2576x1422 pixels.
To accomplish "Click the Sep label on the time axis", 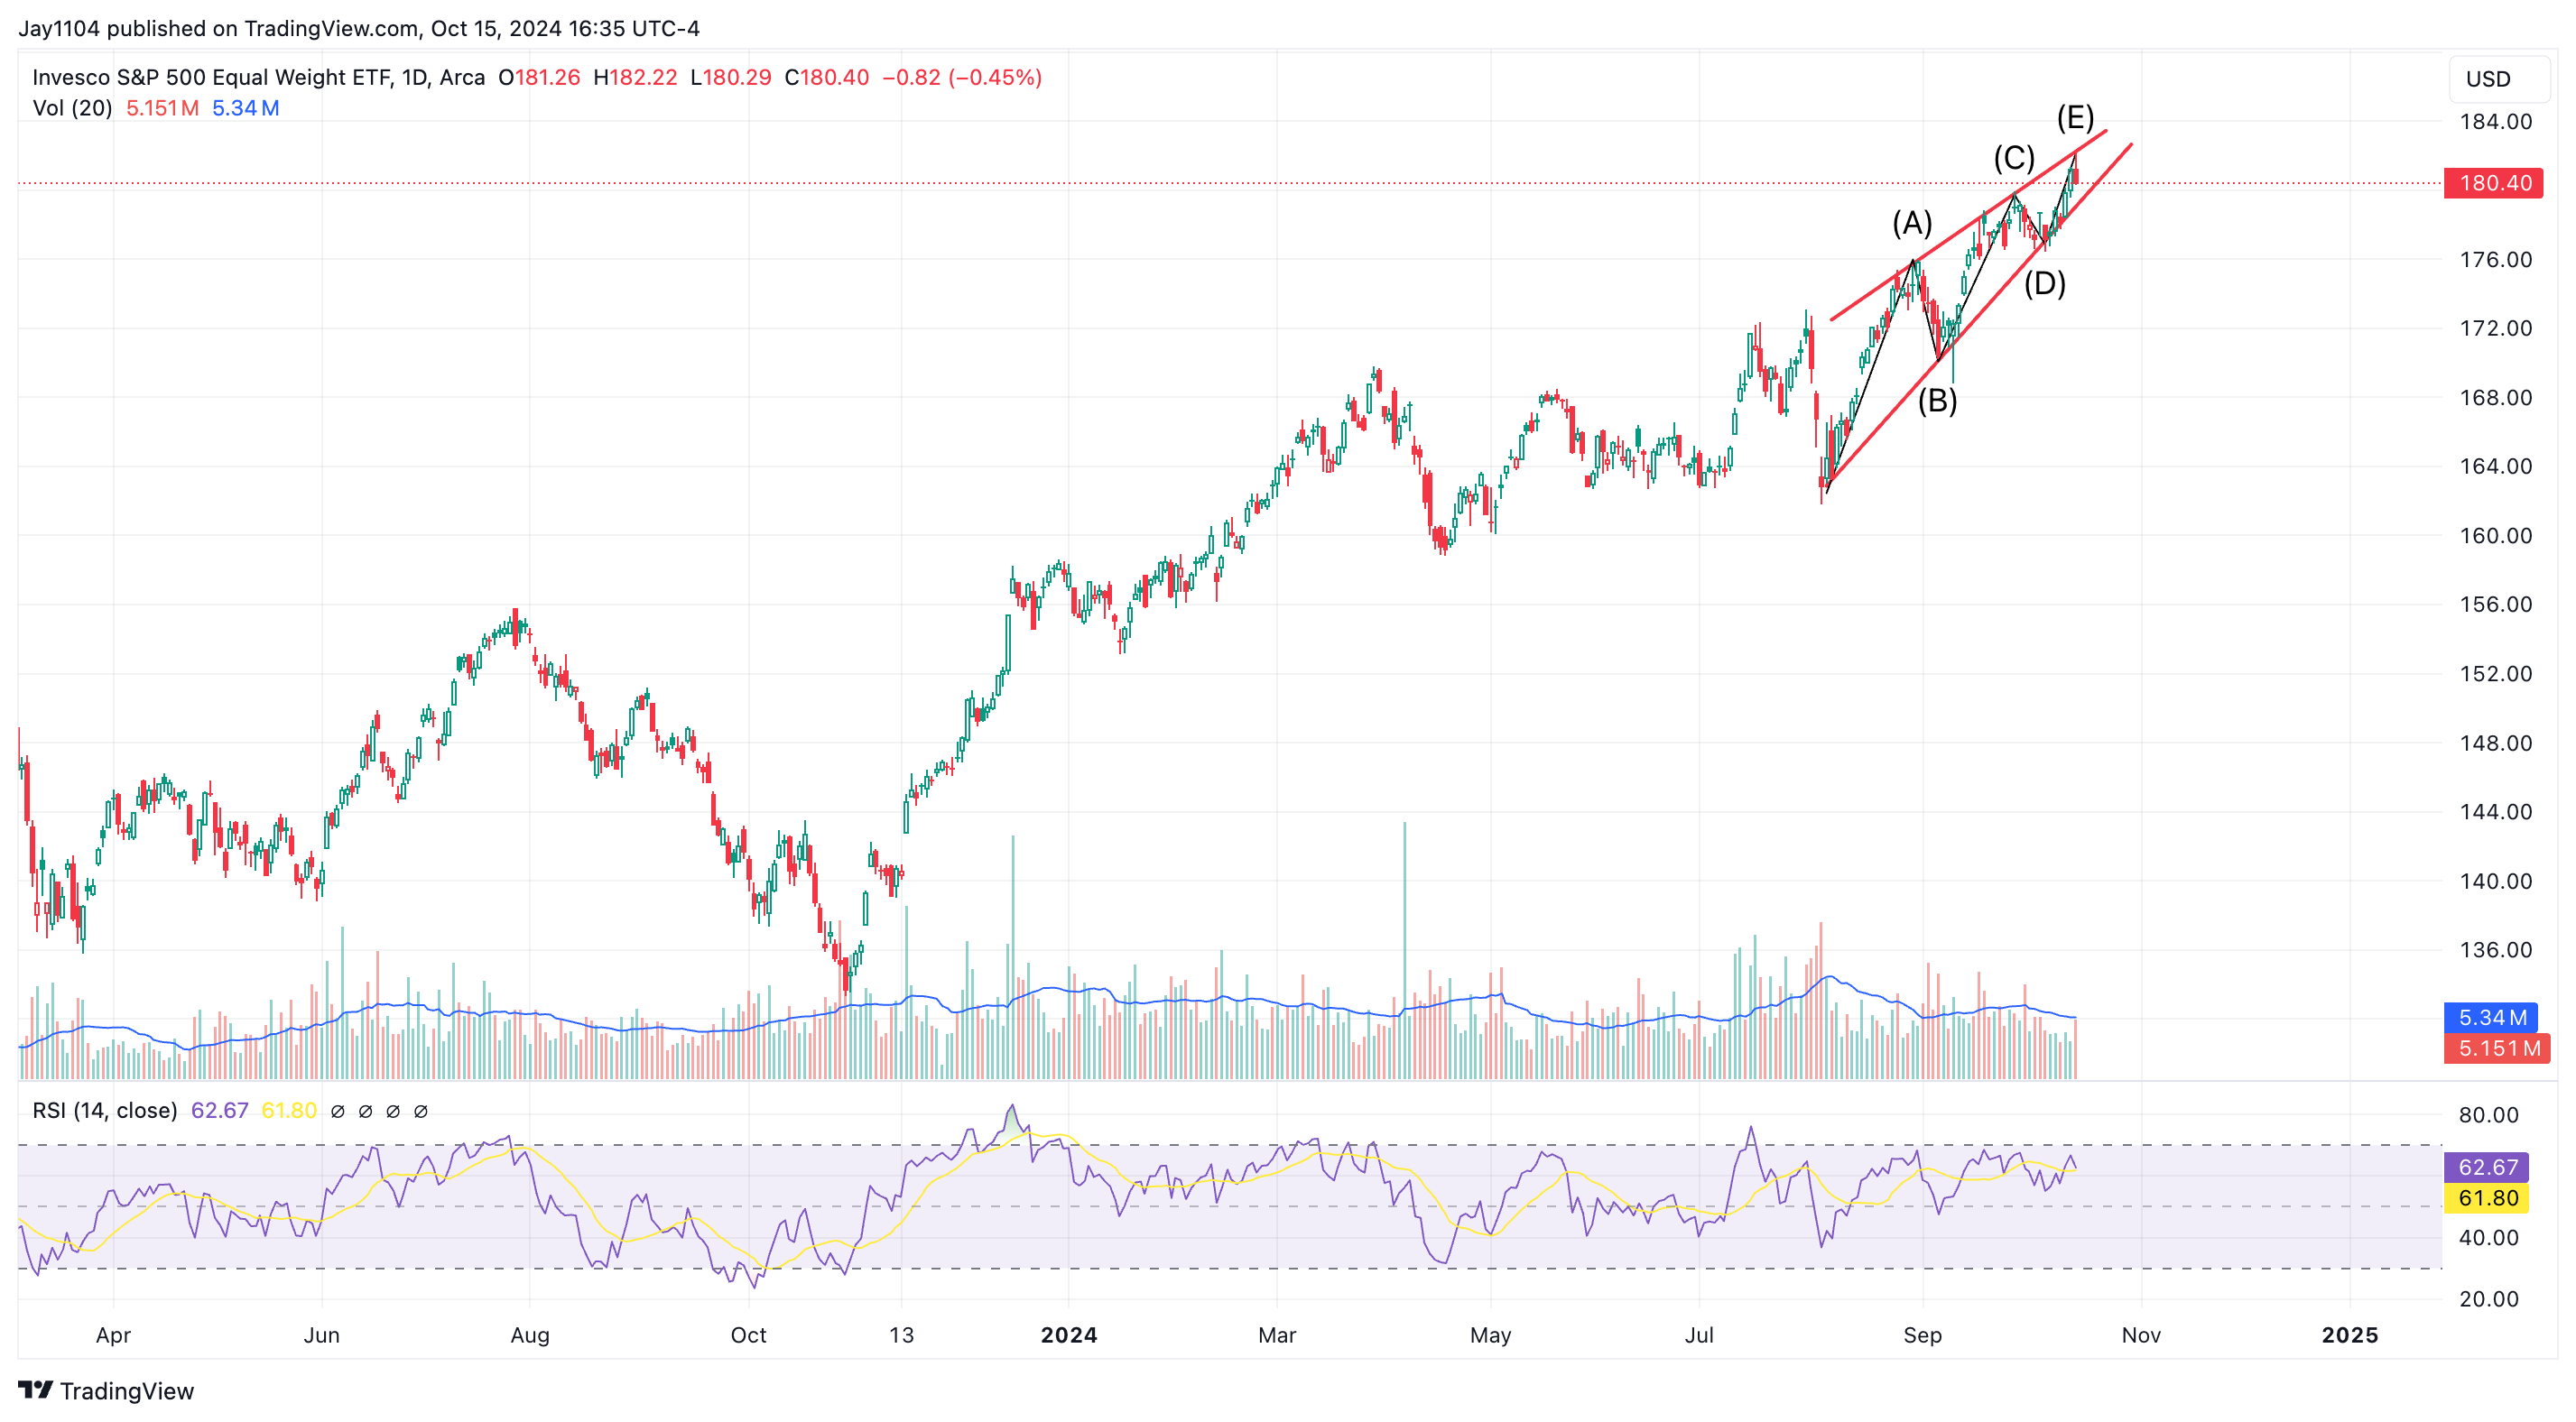I will click(1922, 1335).
